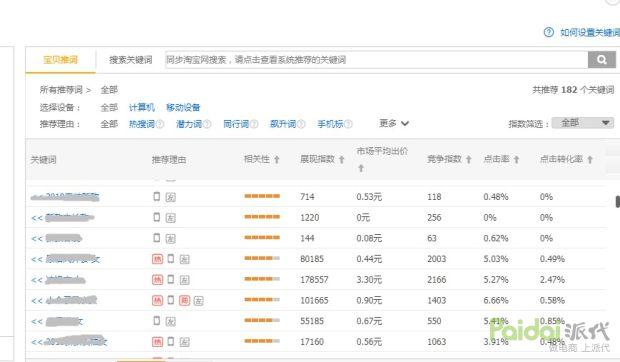Click help icon next to 同行词
The width and height of the screenshot is (620, 362).
[x=254, y=124]
